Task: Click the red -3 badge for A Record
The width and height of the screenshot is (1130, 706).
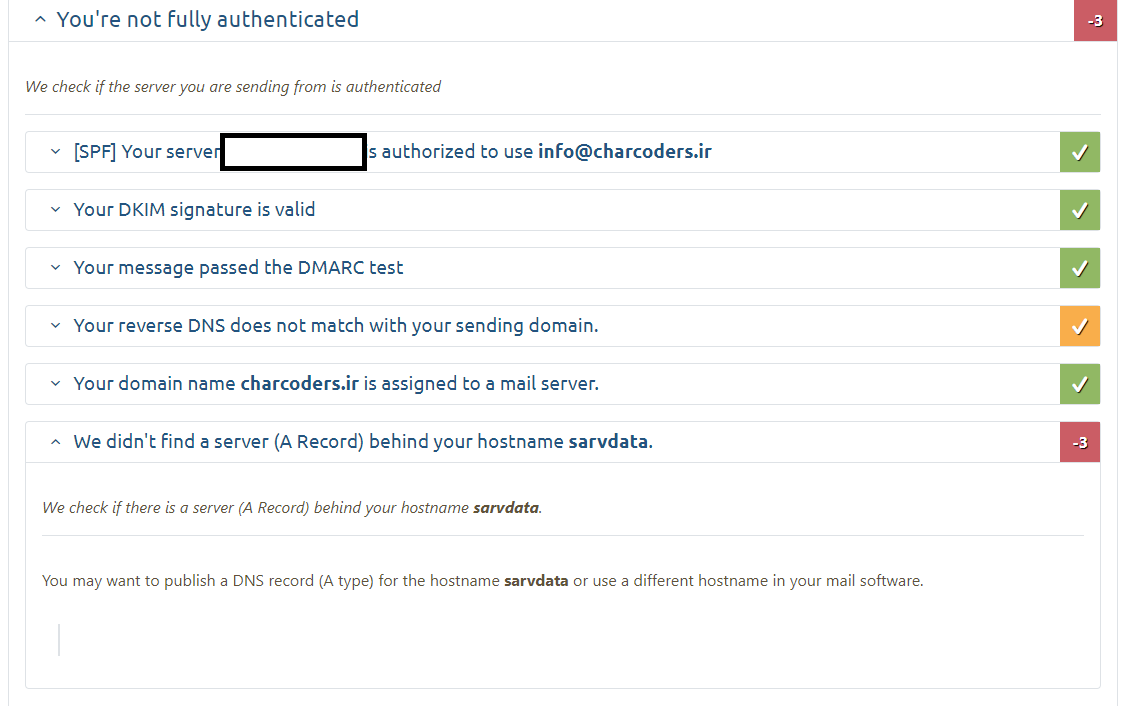Action: point(1080,442)
